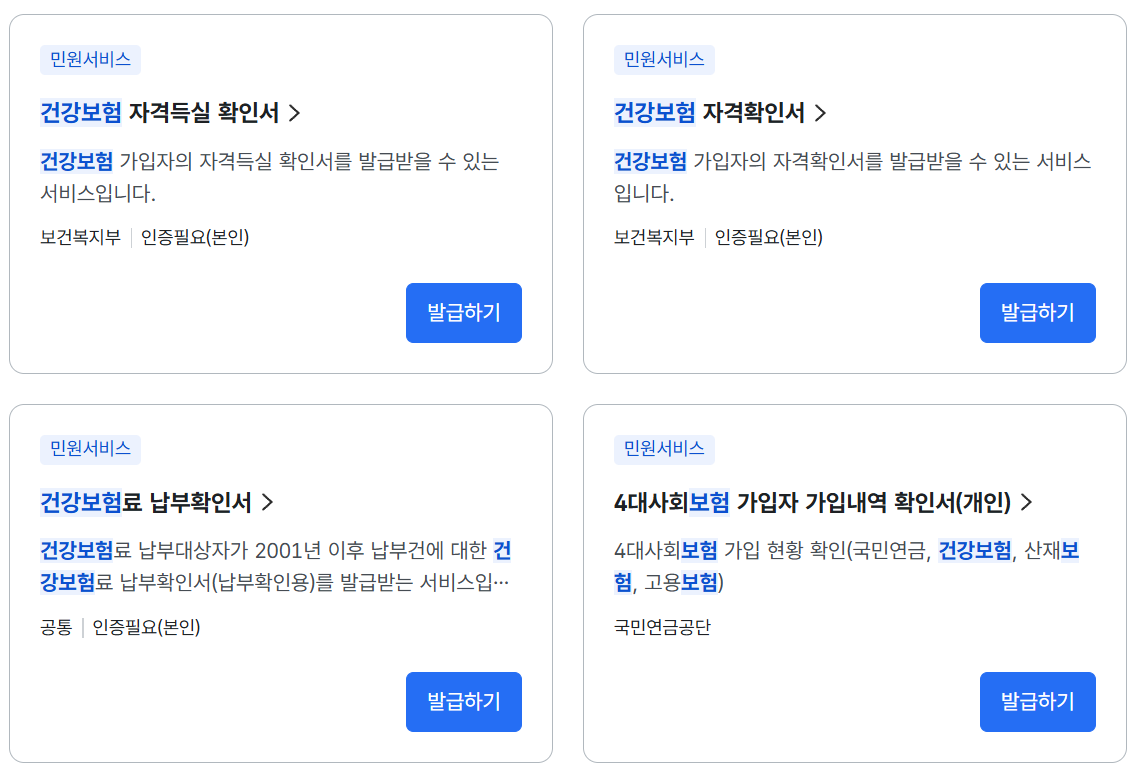
Task: Click the chevron after 납부확인서 title
Action: click(266, 503)
